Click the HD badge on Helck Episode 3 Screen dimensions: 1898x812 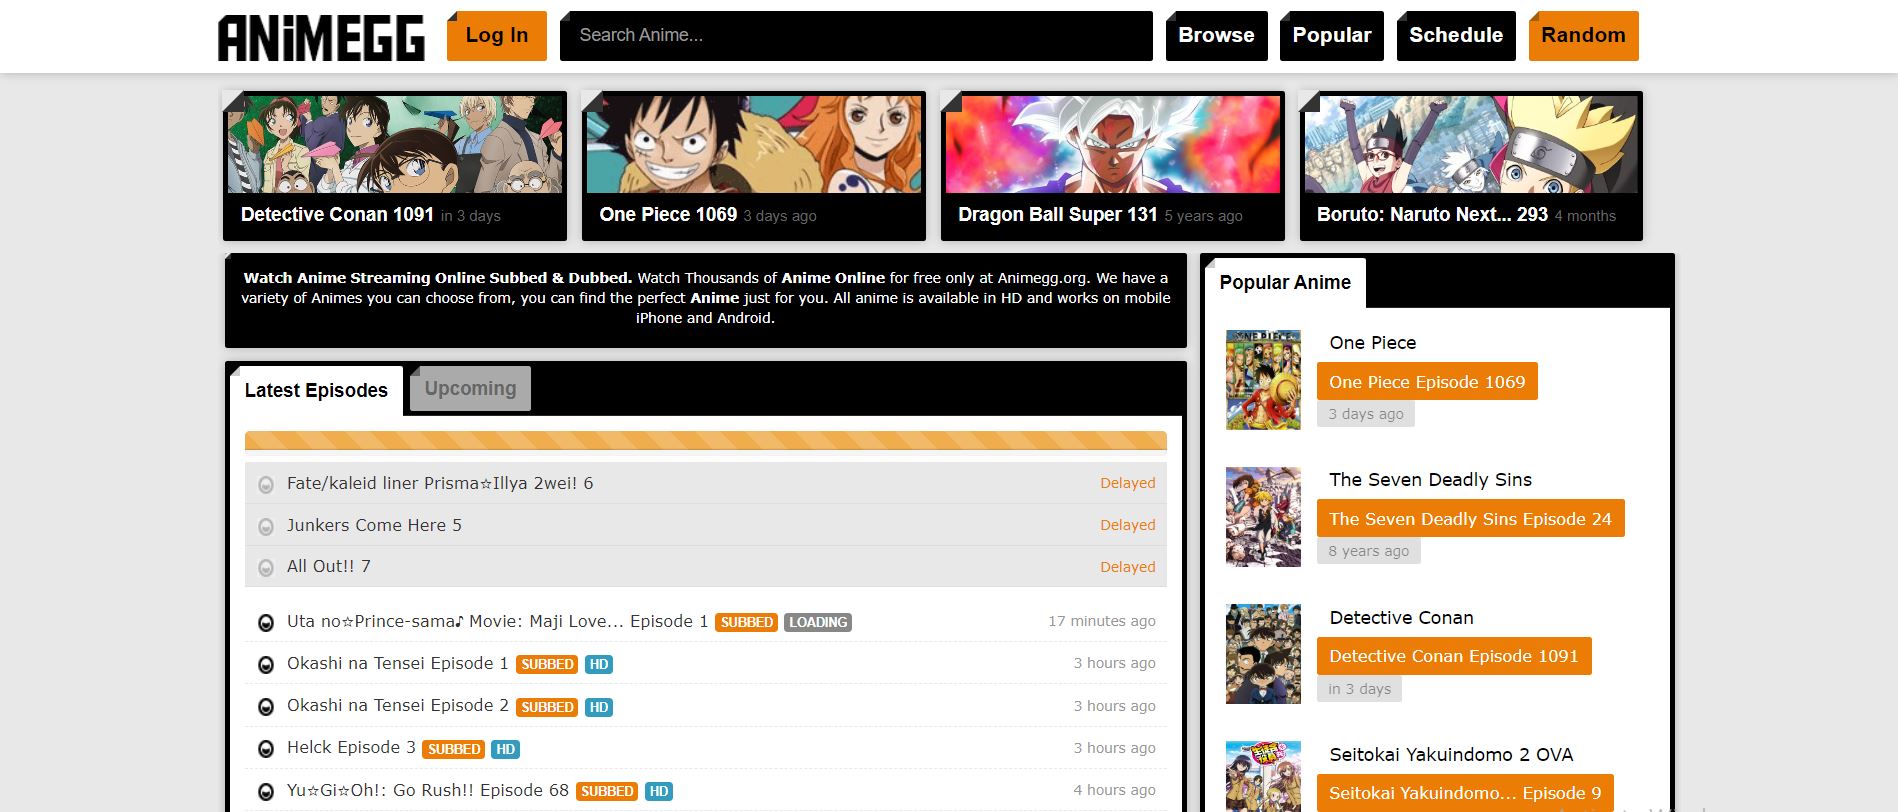click(x=506, y=749)
